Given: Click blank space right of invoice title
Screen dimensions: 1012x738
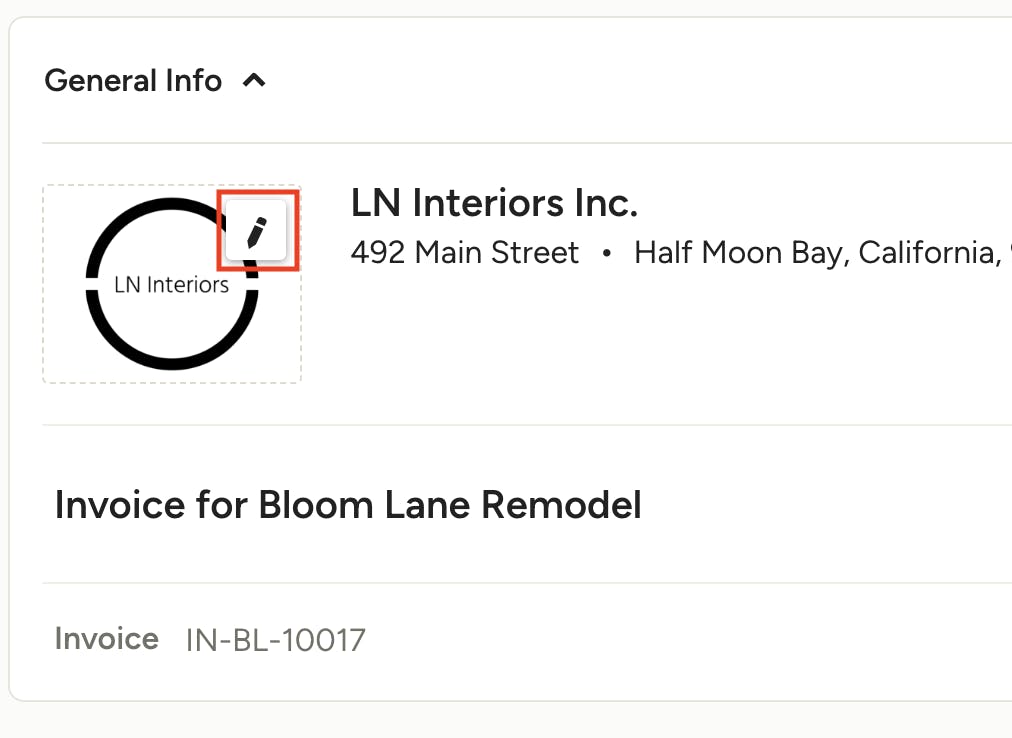Looking at the screenshot, I should 826,505.
